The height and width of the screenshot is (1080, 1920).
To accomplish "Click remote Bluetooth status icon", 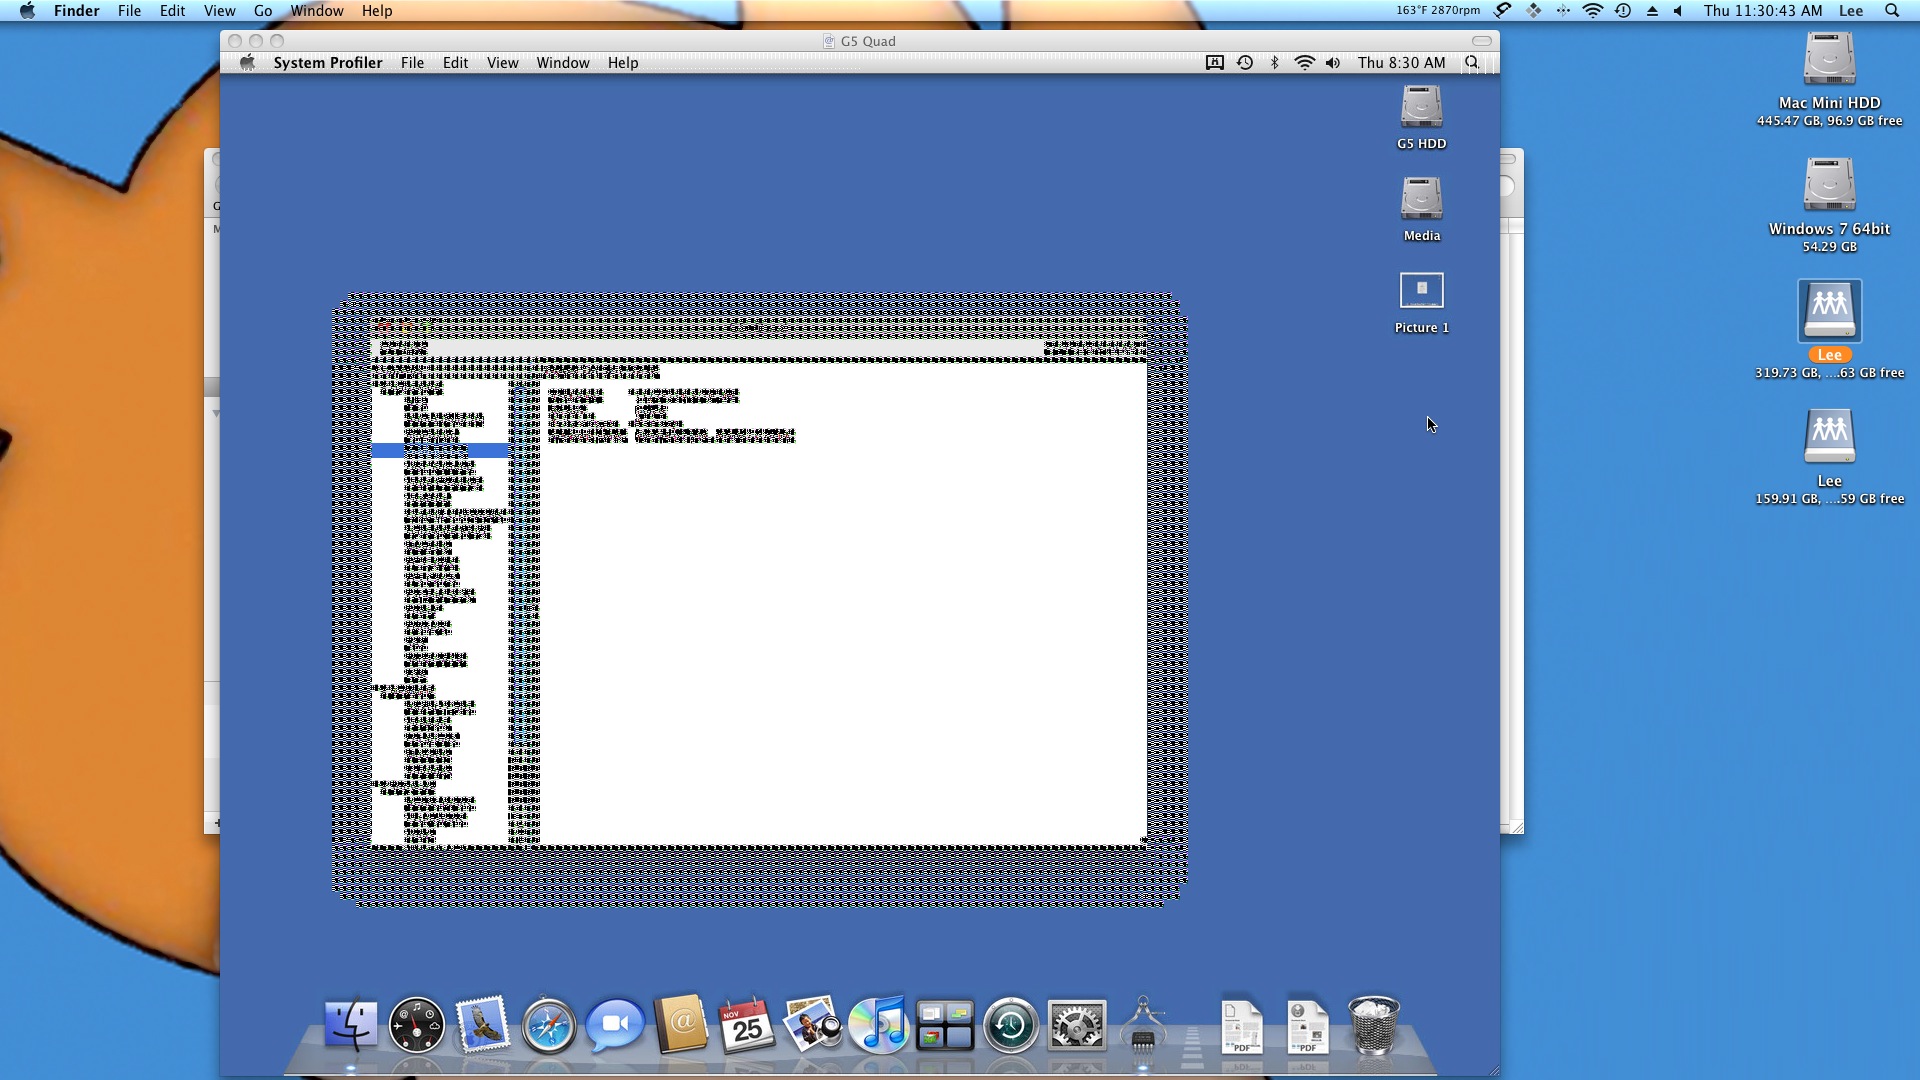I will [1274, 62].
